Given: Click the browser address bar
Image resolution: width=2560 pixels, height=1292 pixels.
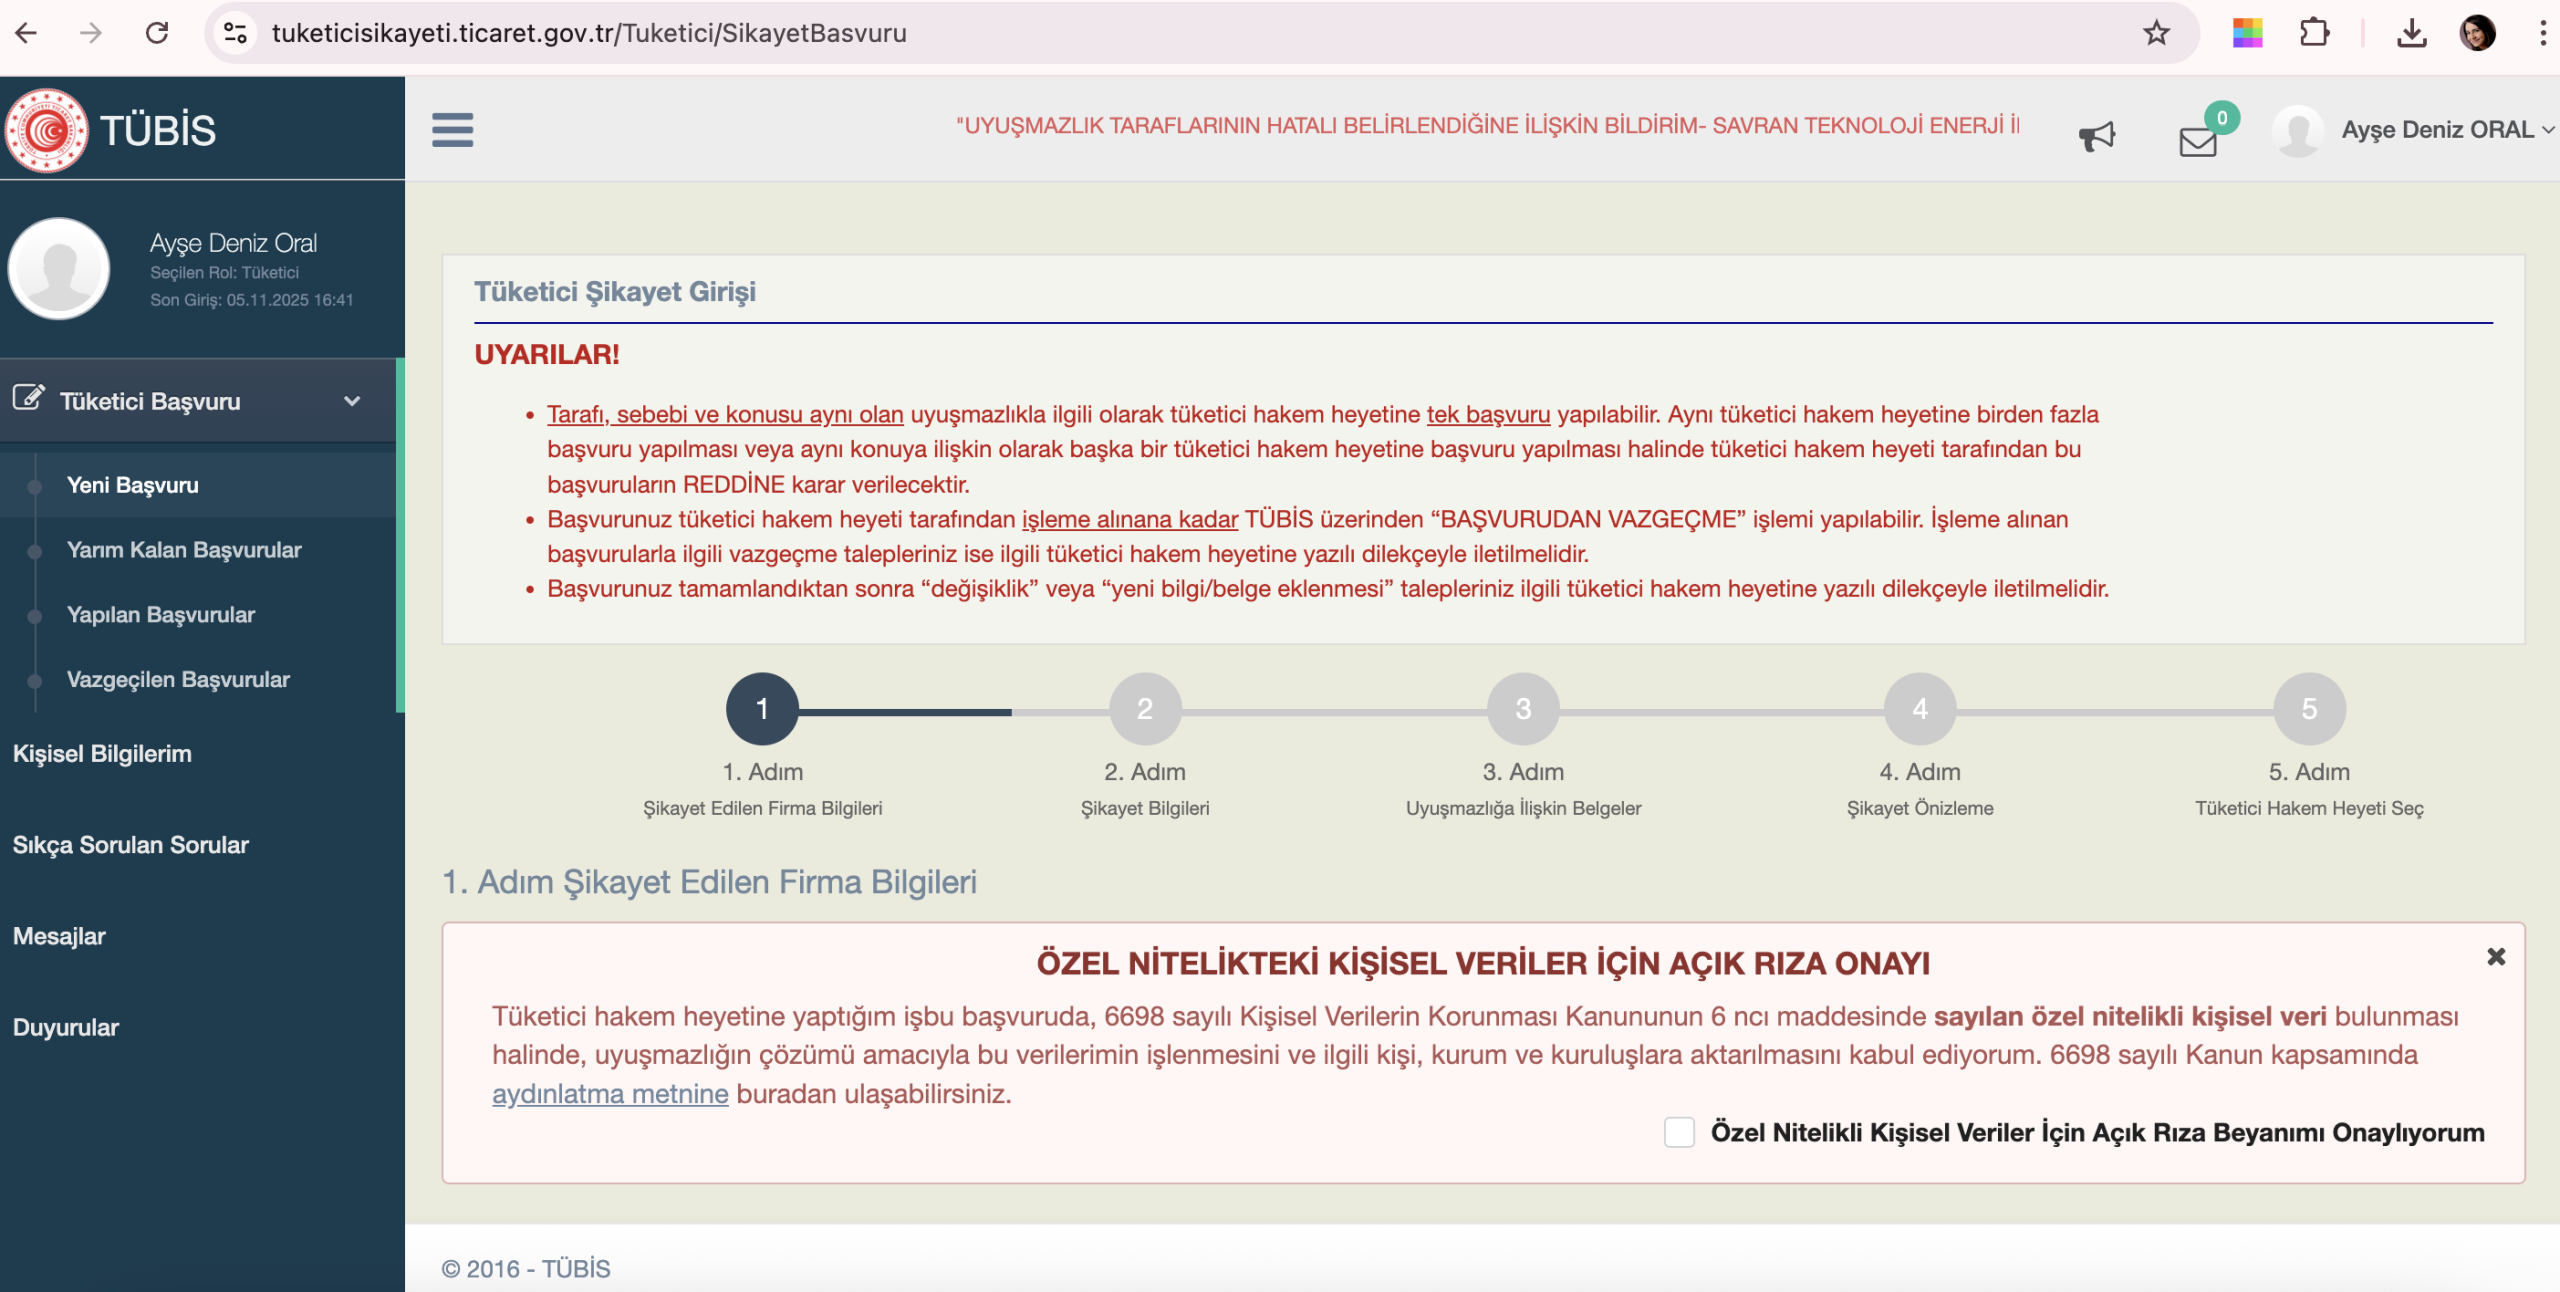Looking at the screenshot, I should pos(1100,33).
